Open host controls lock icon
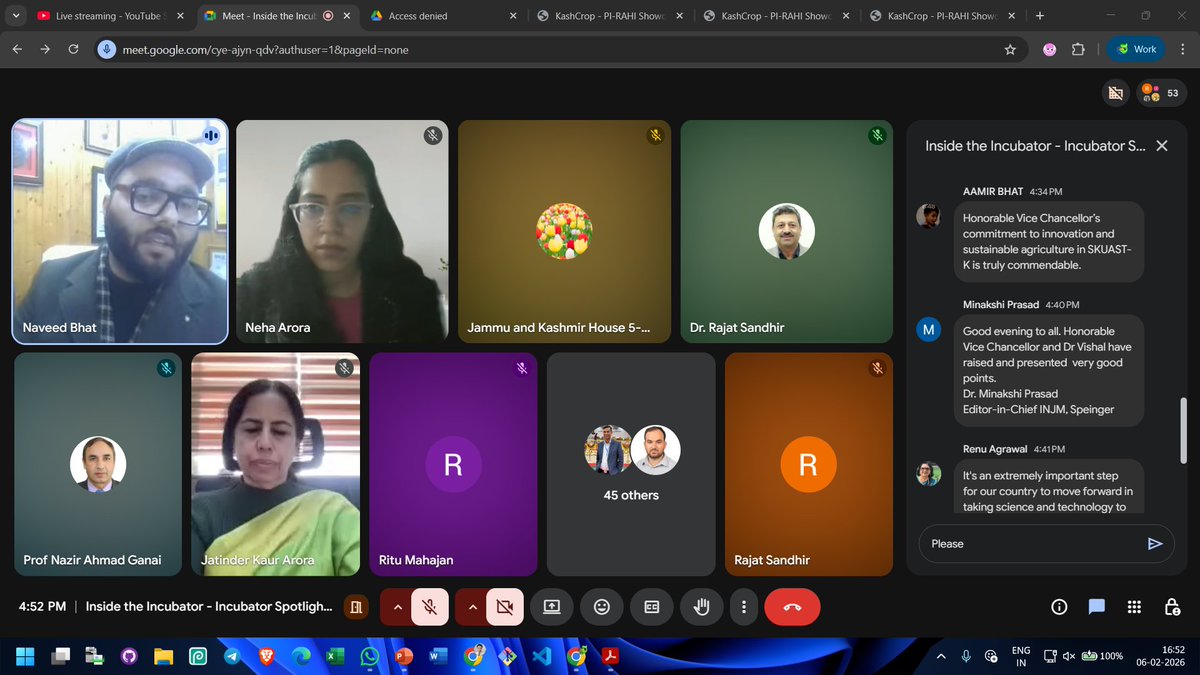The height and width of the screenshot is (675, 1200). point(1171,607)
